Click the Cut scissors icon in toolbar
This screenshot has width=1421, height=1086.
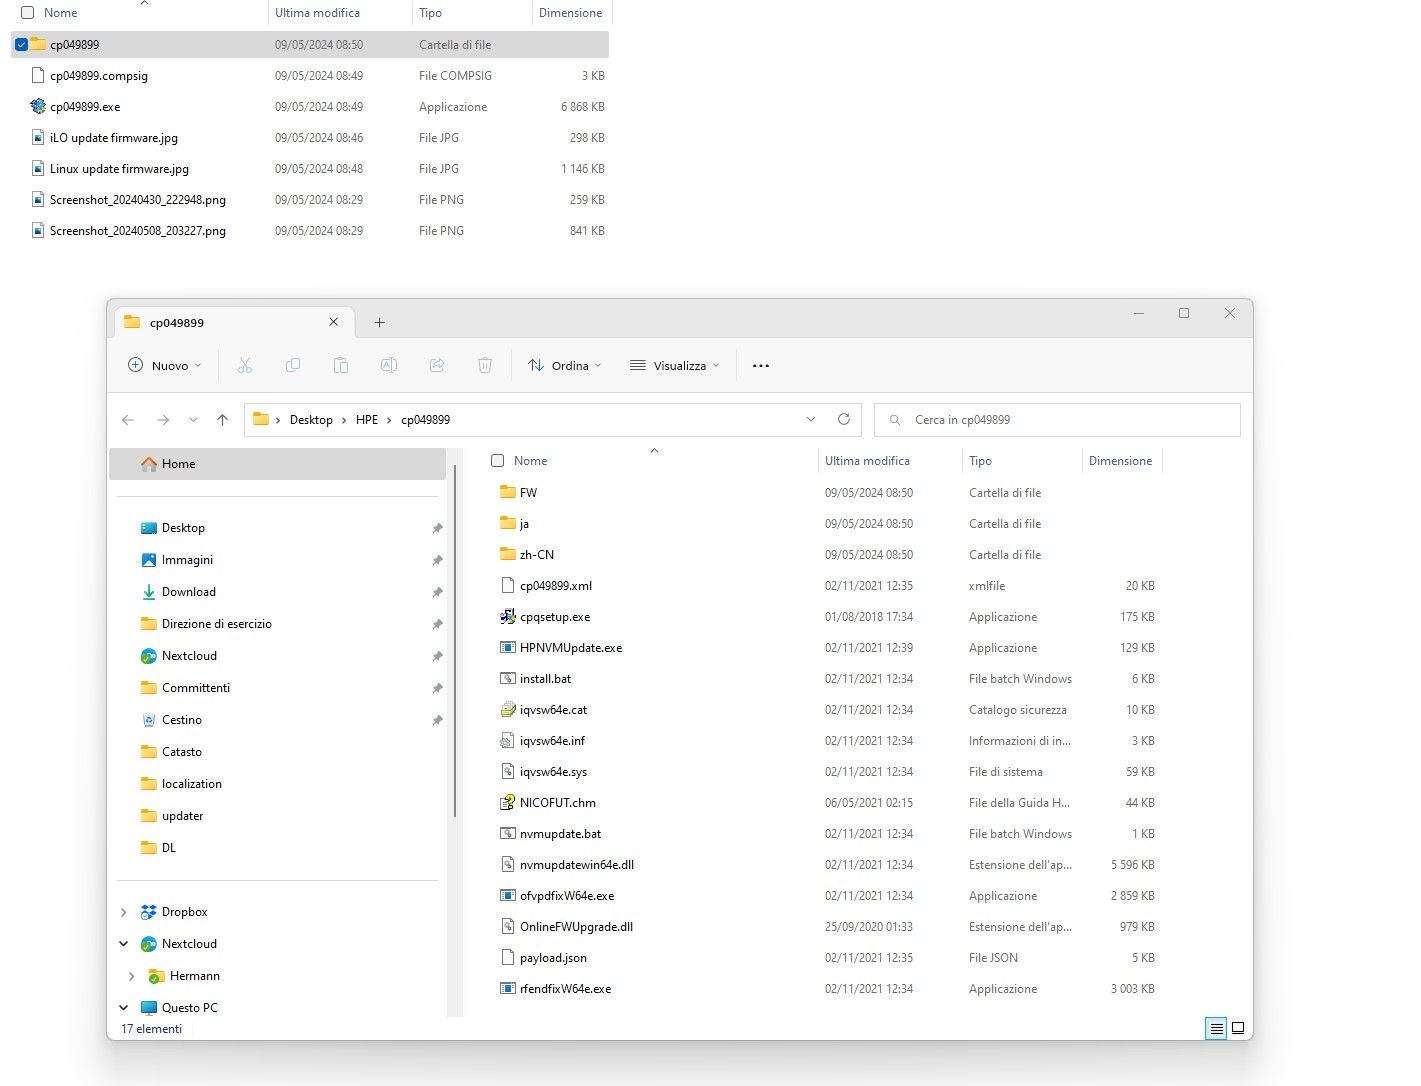pos(245,366)
